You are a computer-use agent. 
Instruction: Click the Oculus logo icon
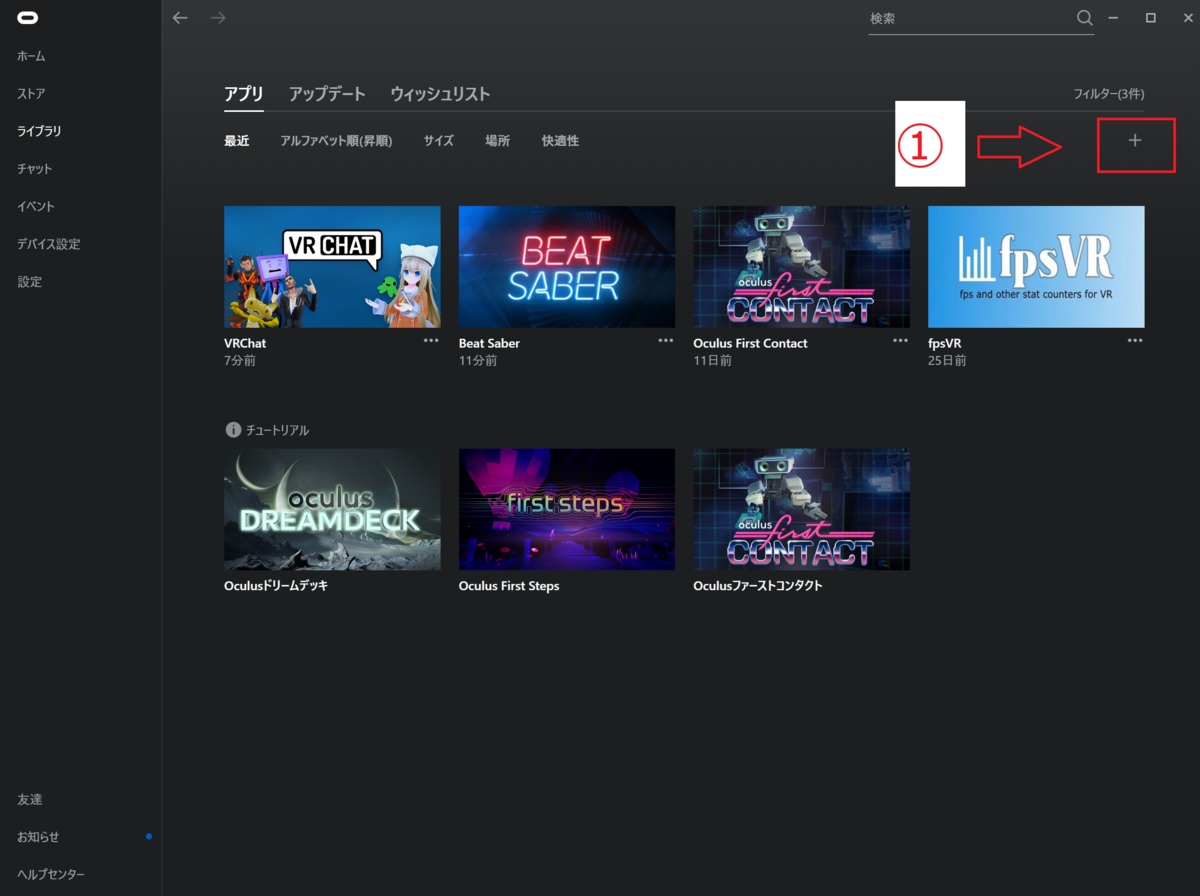[x=29, y=18]
